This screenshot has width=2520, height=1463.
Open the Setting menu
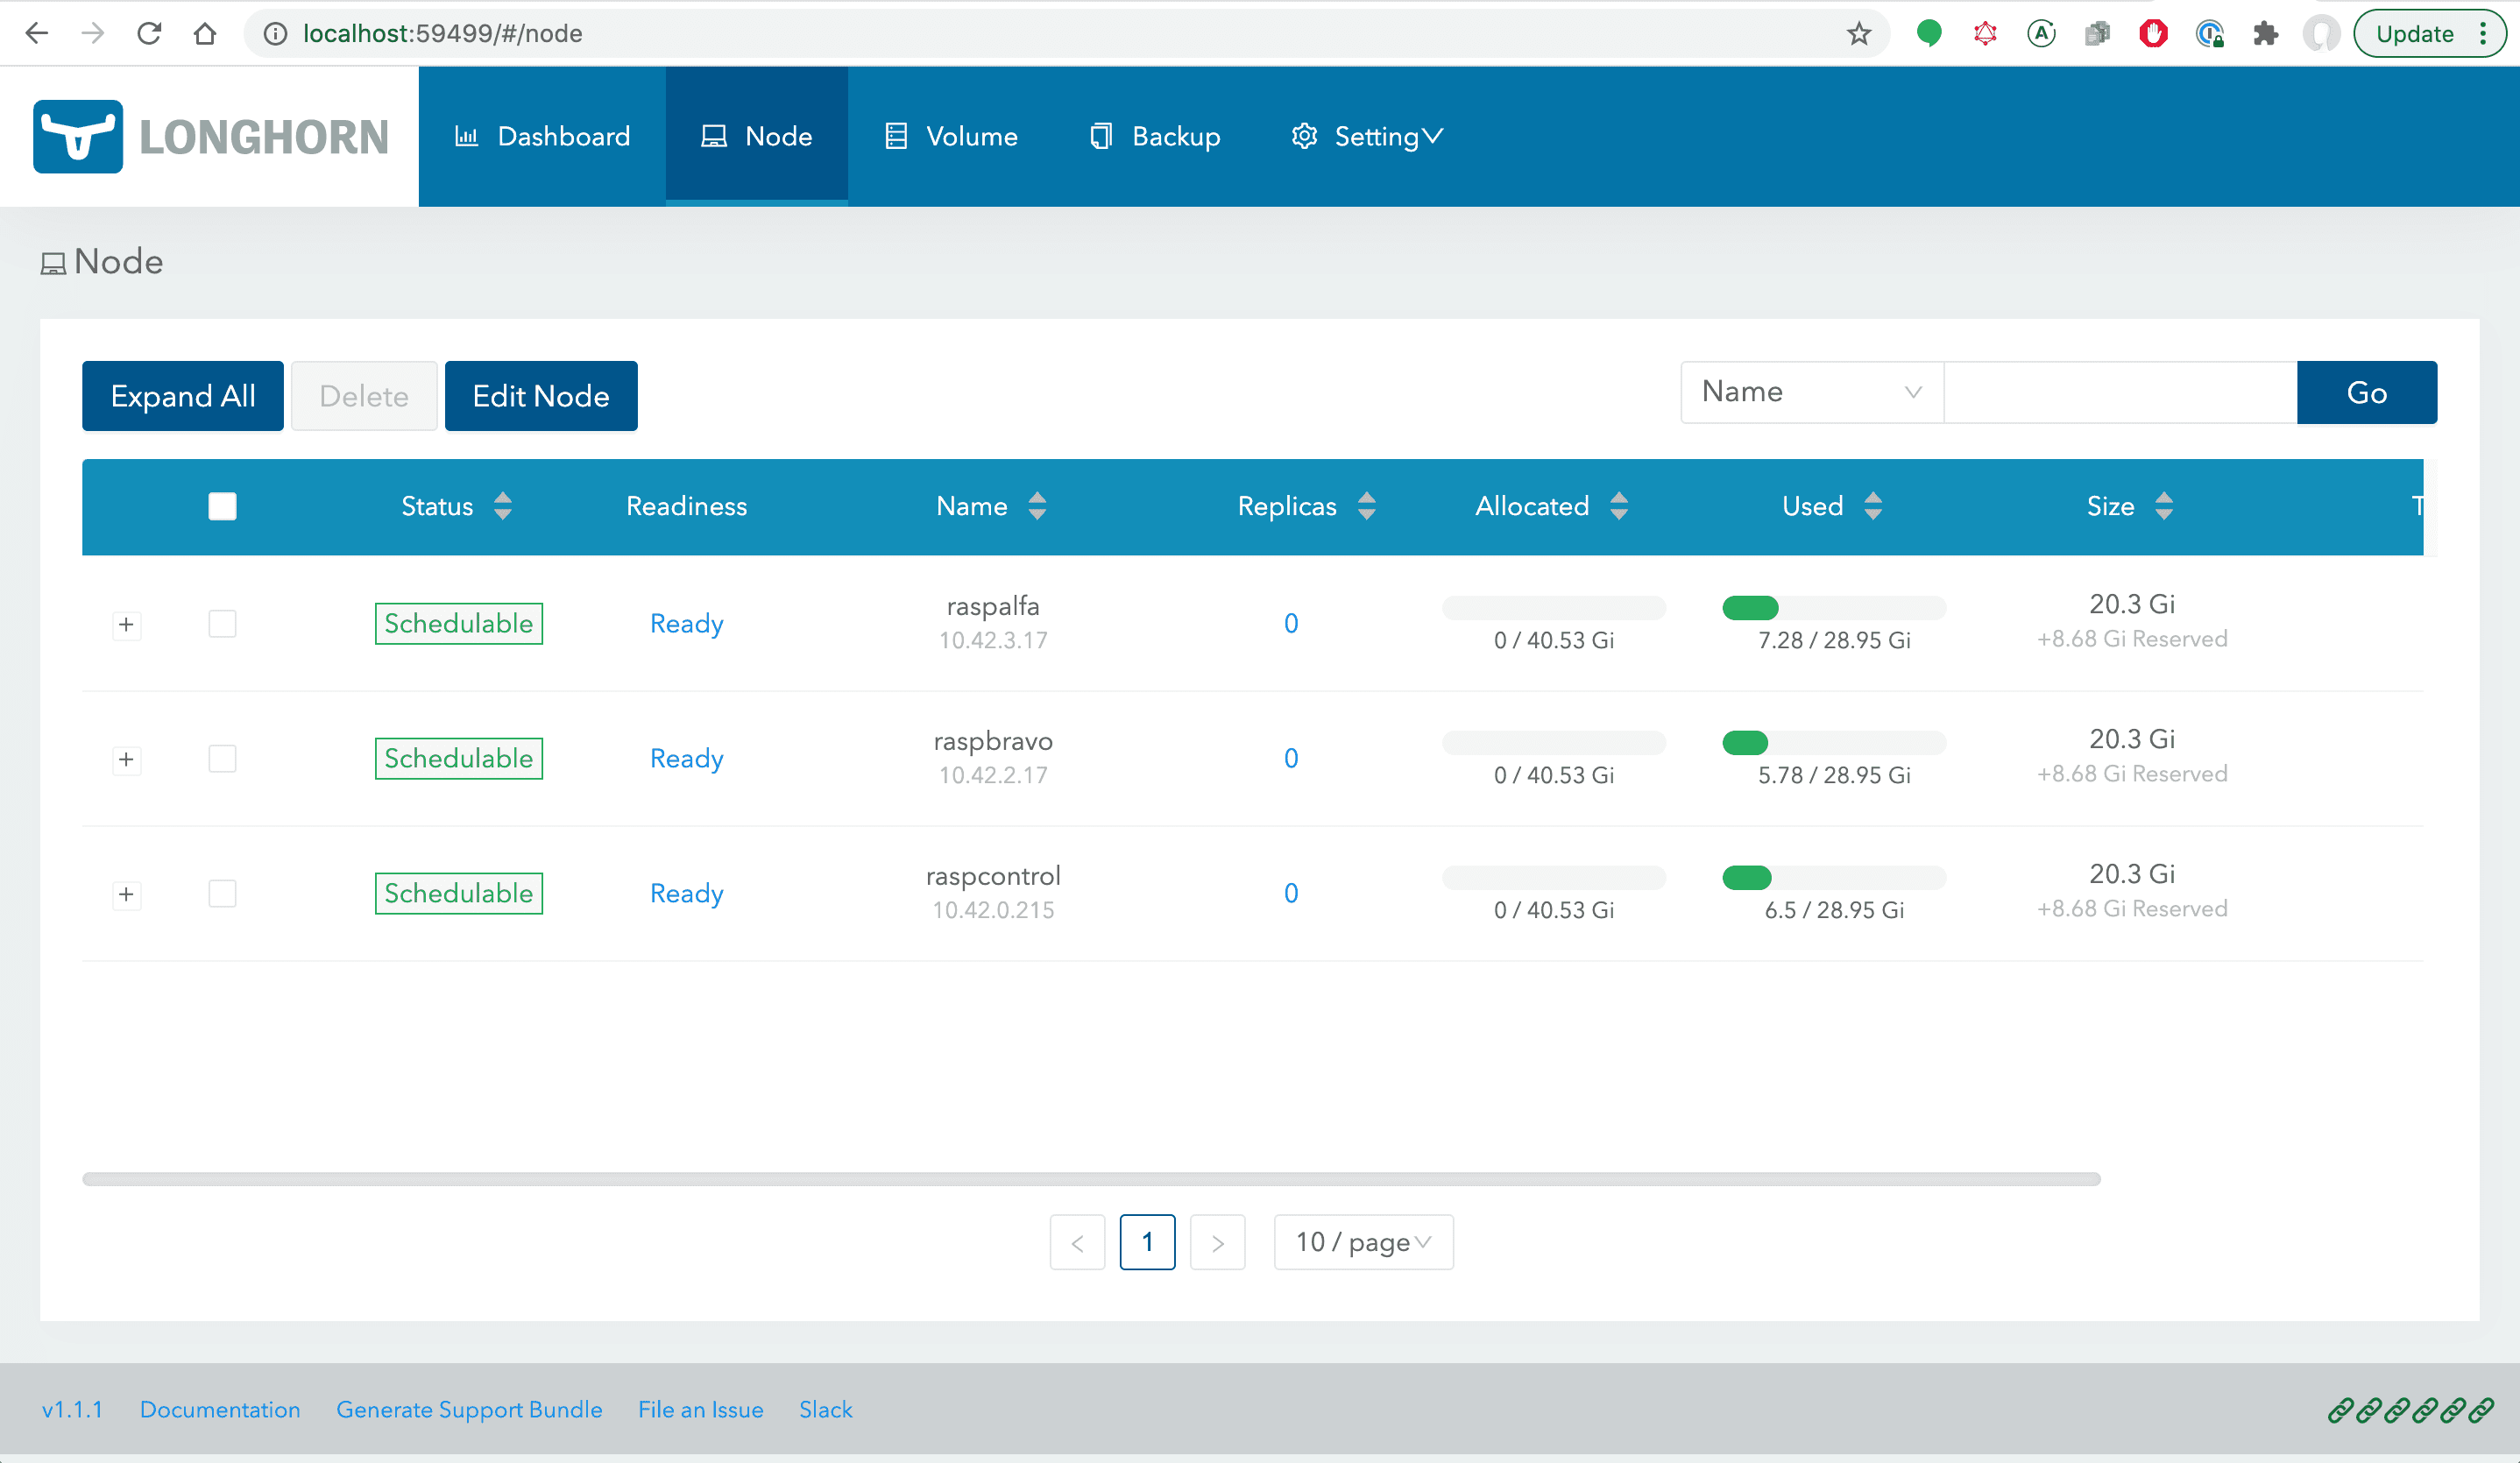pos(1366,136)
